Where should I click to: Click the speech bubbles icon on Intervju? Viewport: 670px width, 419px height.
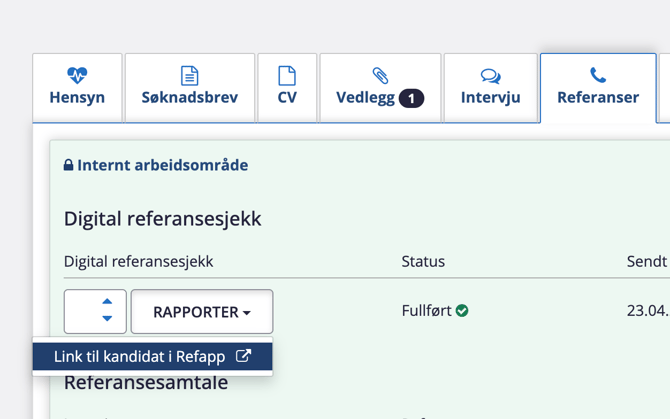point(491,76)
